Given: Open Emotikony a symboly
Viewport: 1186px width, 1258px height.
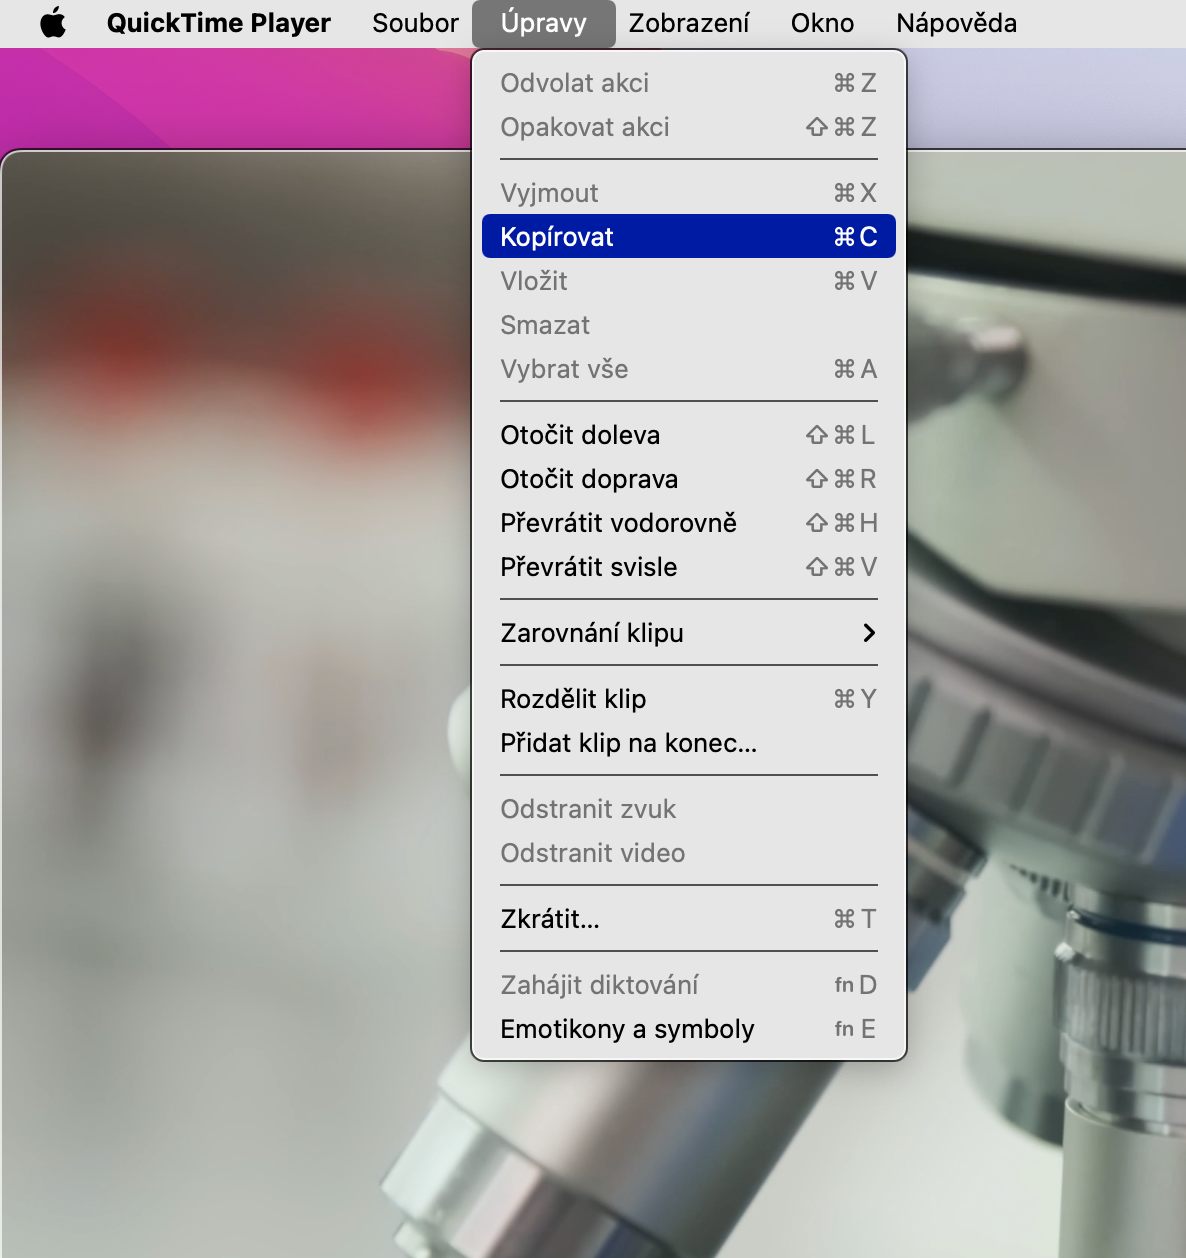Looking at the screenshot, I should point(688,1029).
